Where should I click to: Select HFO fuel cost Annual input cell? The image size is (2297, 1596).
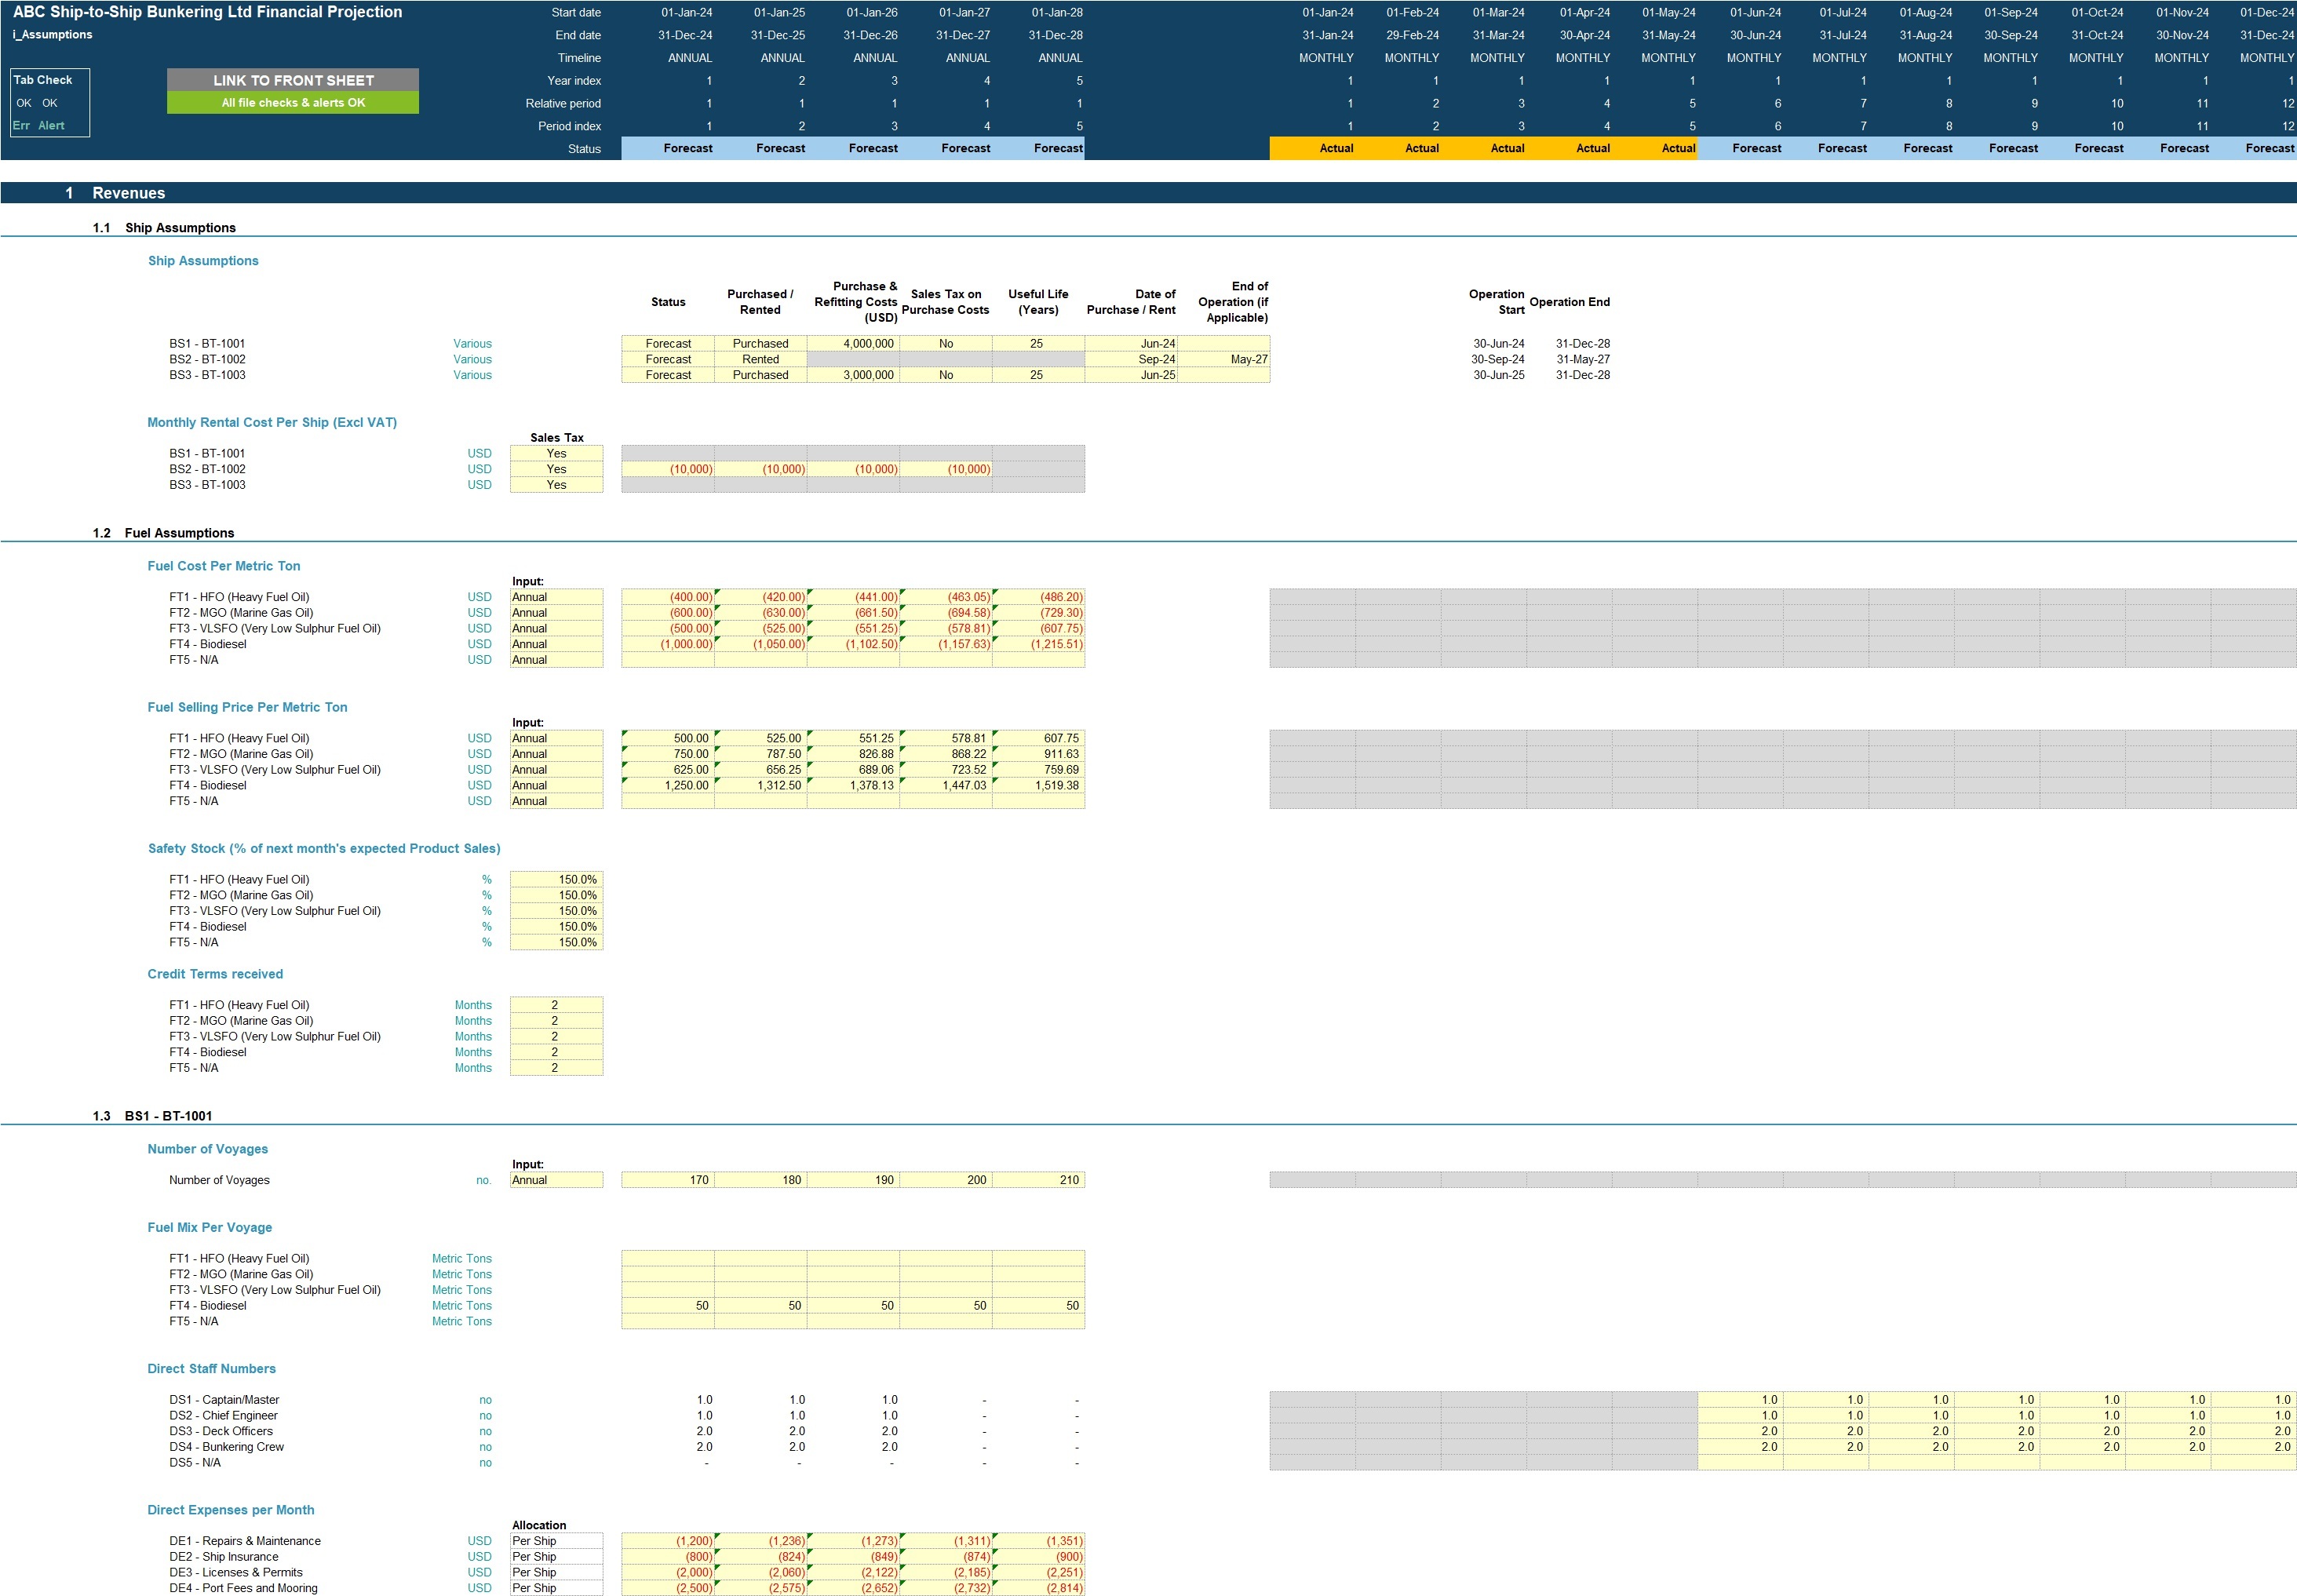click(556, 597)
